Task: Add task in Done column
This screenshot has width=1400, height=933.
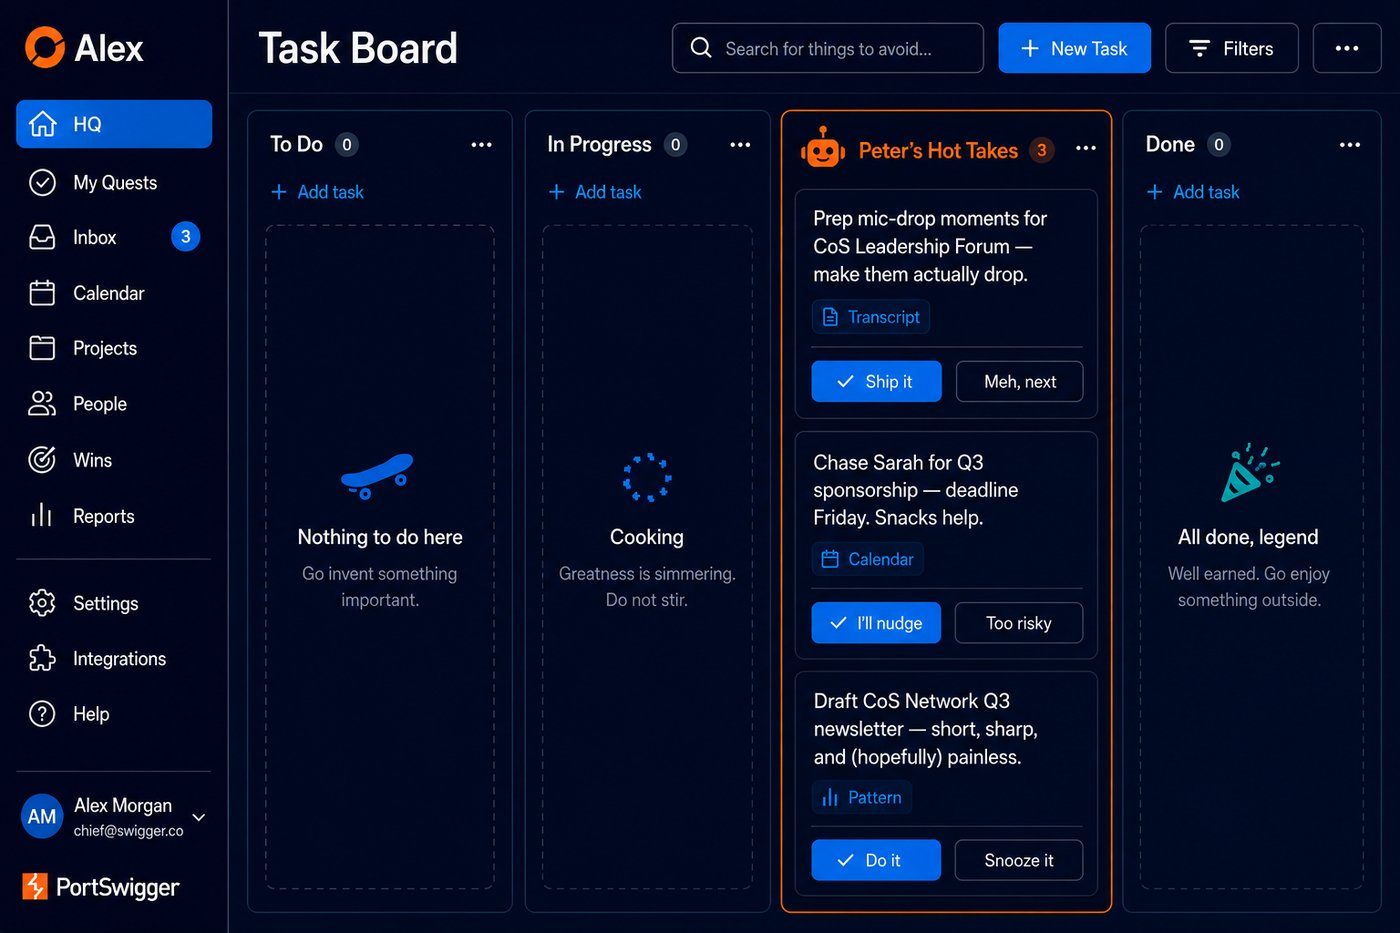Action: (x=1194, y=192)
